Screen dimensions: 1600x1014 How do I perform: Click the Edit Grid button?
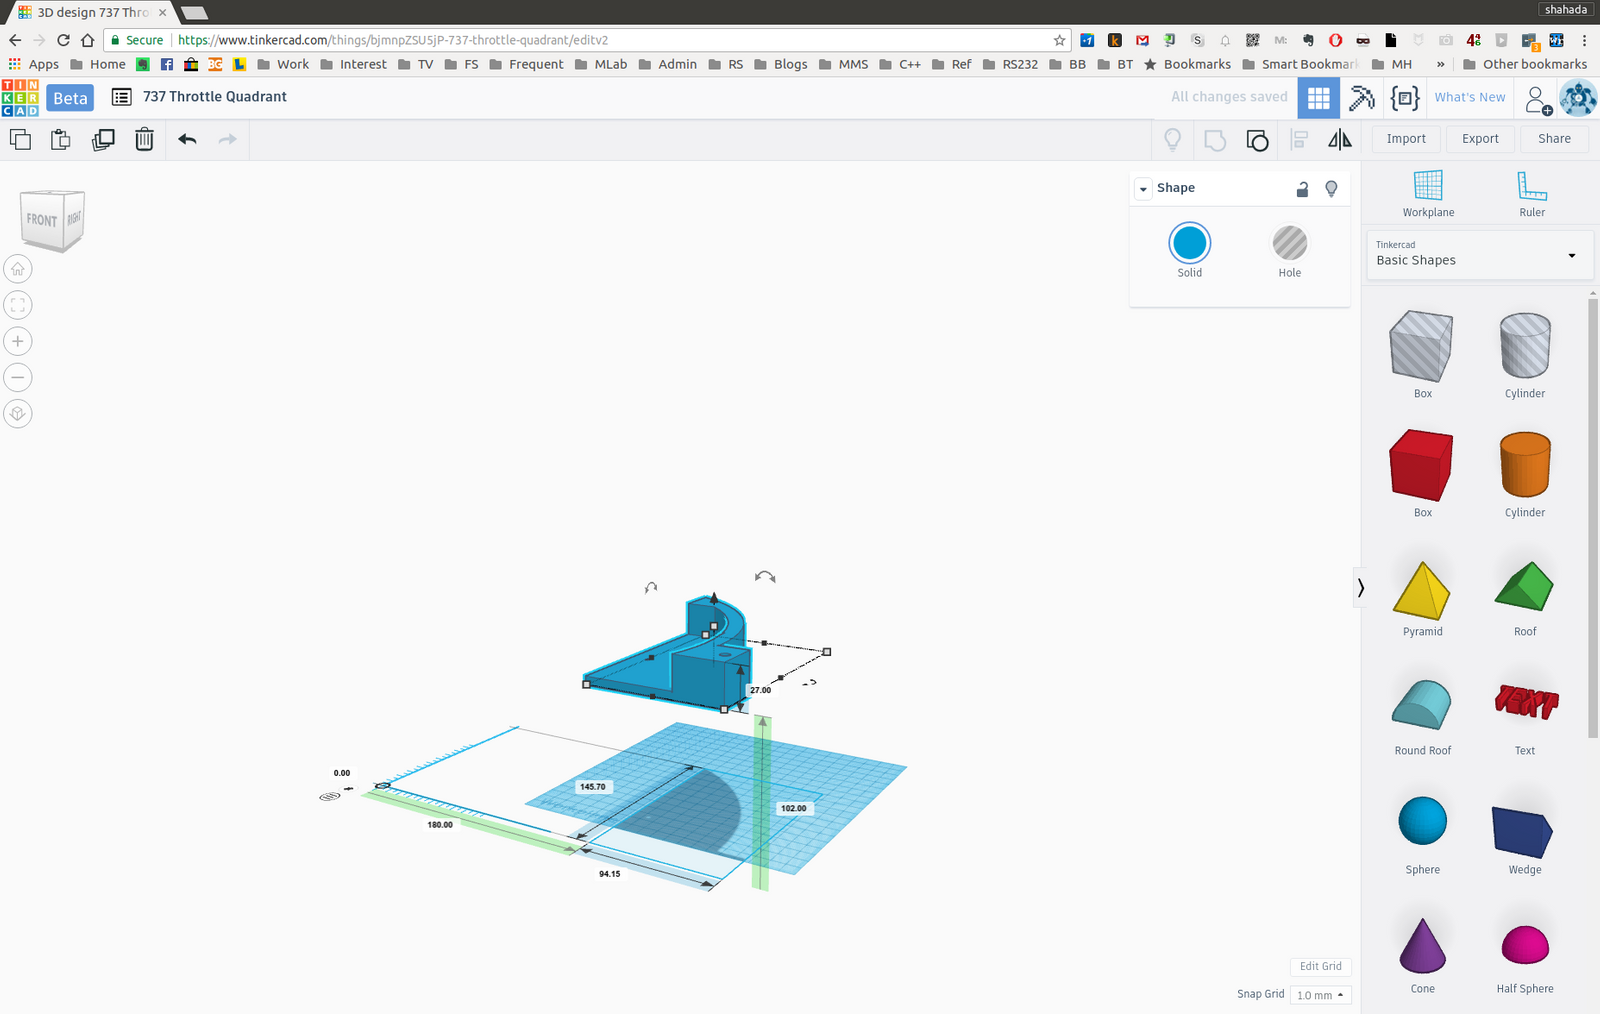[x=1320, y=966]
